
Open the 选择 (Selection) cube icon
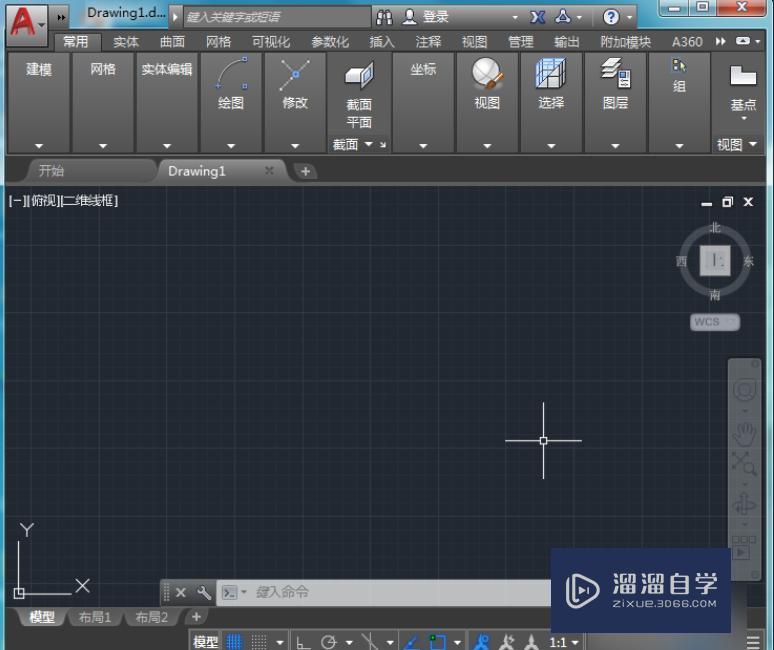click(551, 73)
